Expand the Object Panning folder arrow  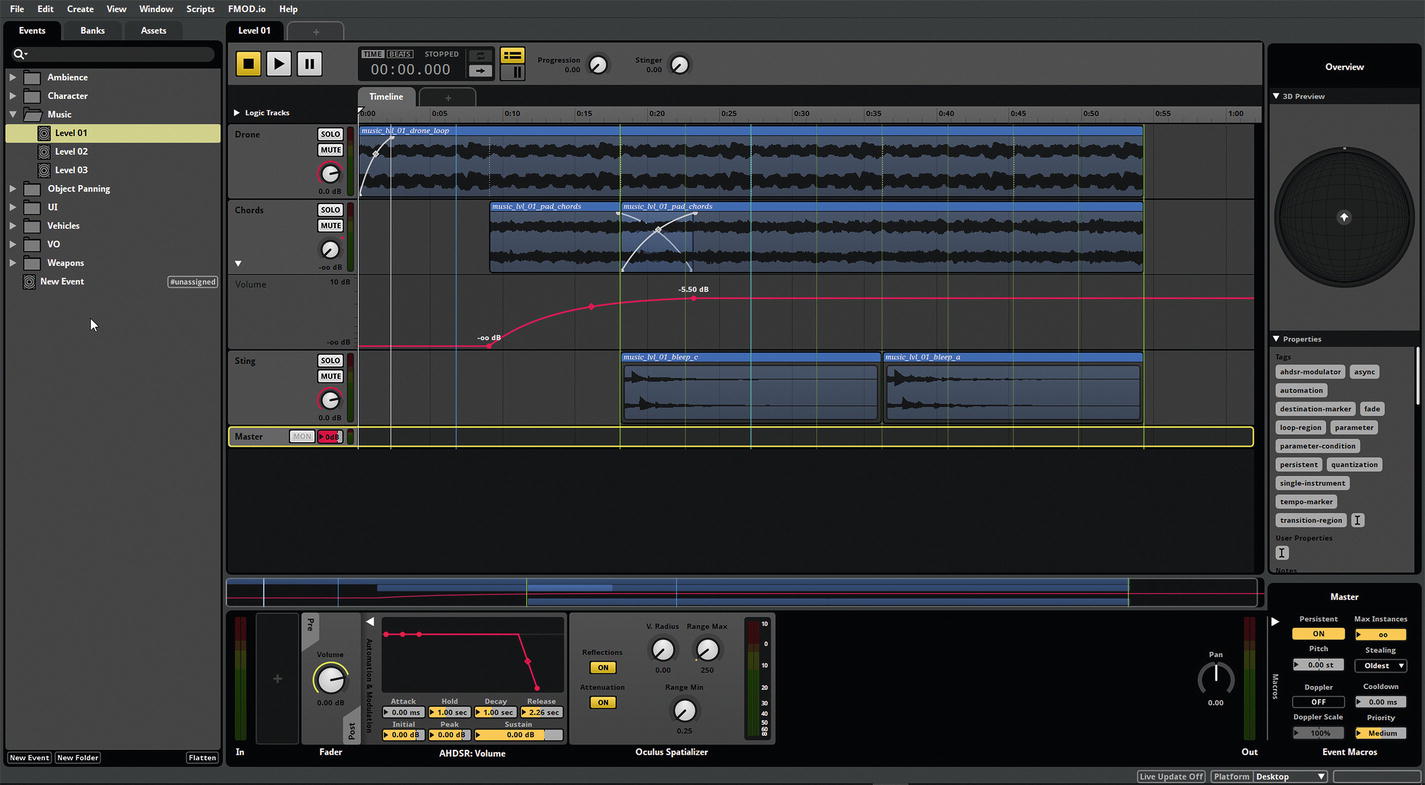pos(13,189)
